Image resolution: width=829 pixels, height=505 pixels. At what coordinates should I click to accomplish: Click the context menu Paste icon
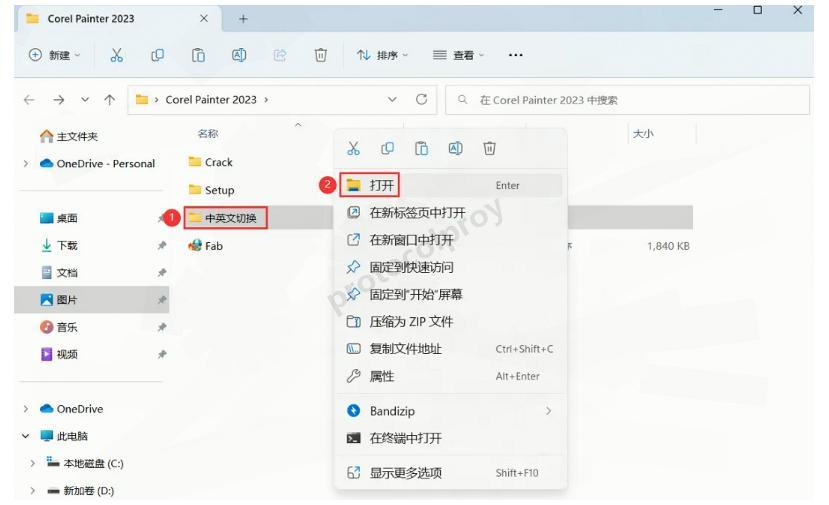421,149
